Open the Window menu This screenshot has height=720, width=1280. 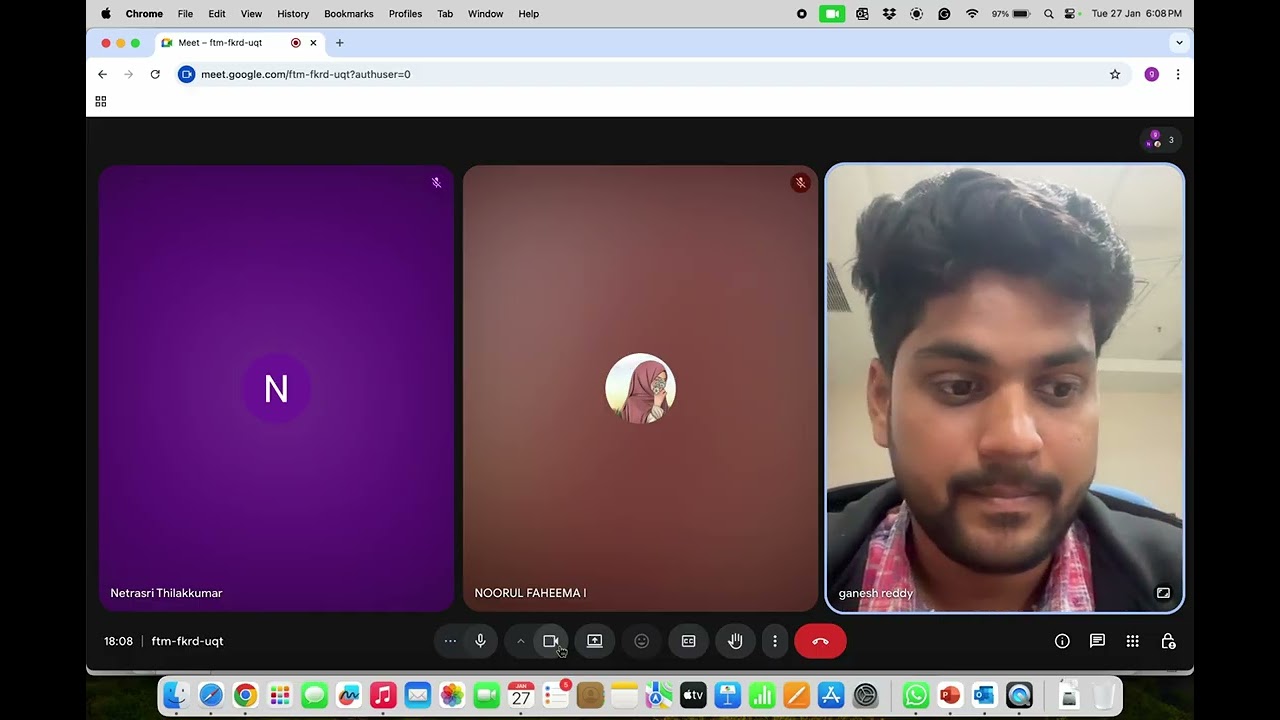(486, 14)
